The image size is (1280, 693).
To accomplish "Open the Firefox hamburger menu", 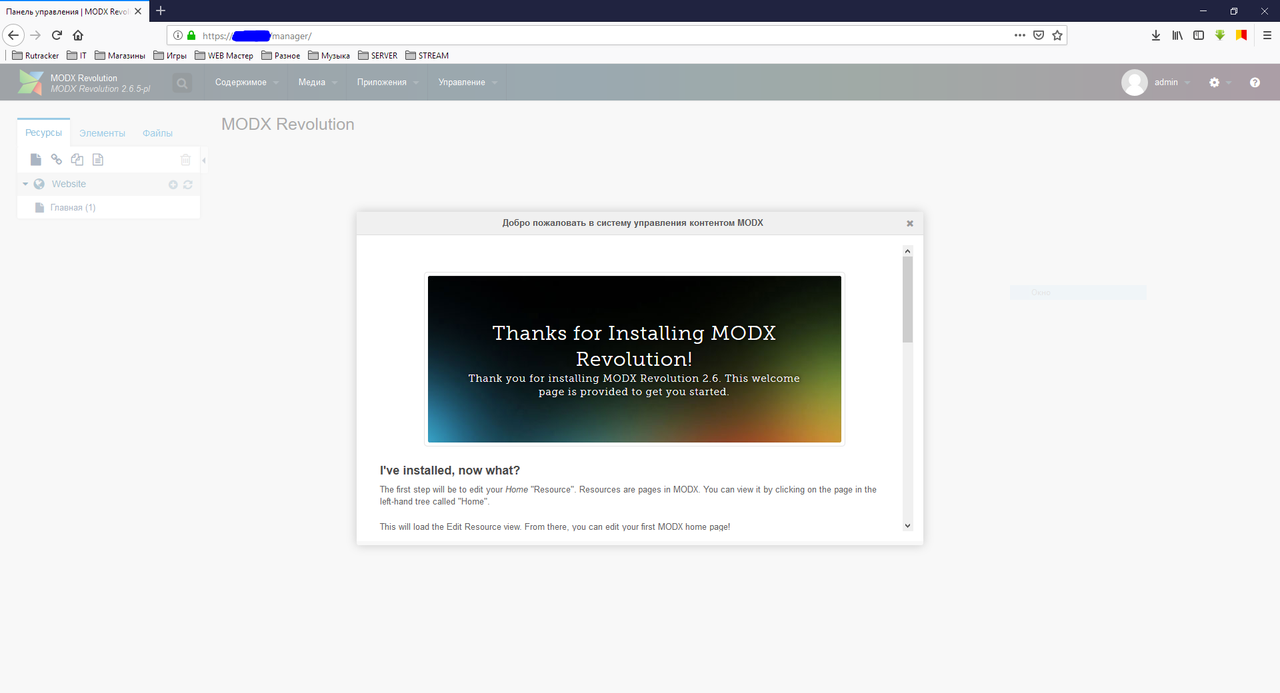I will pos(1267,35).
